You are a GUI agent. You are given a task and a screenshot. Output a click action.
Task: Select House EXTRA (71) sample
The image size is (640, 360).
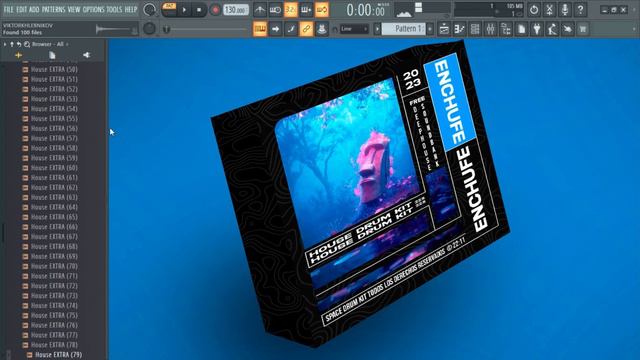[x=54, y=276]
